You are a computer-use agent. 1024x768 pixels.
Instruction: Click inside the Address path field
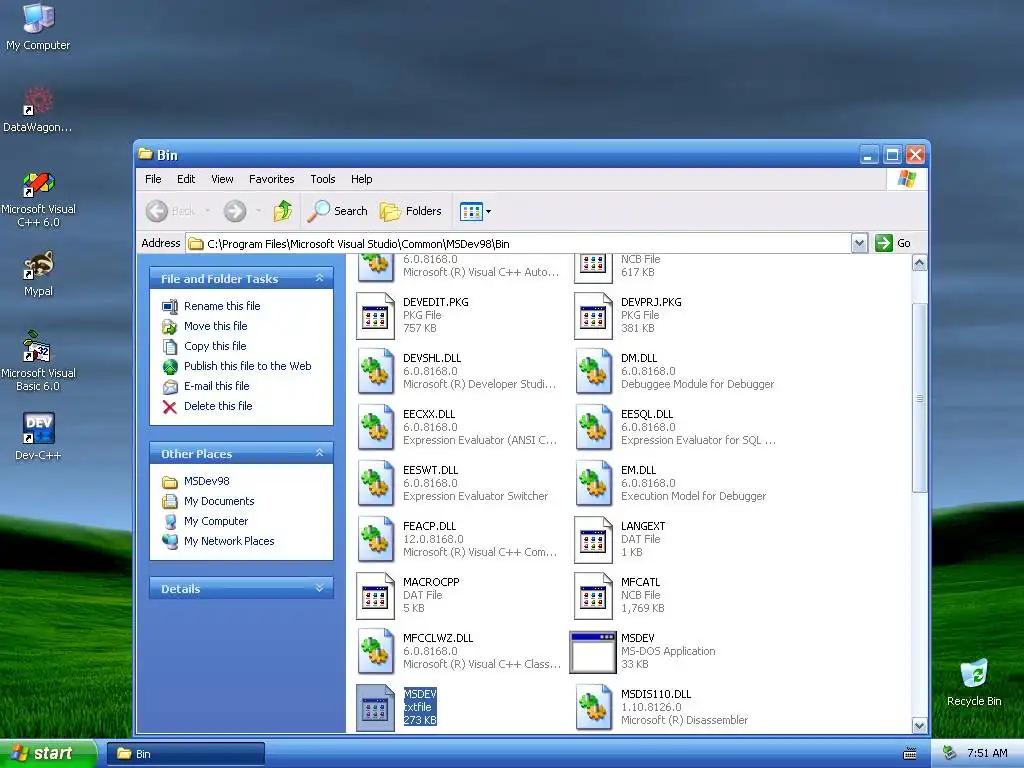tap(519, 244)
